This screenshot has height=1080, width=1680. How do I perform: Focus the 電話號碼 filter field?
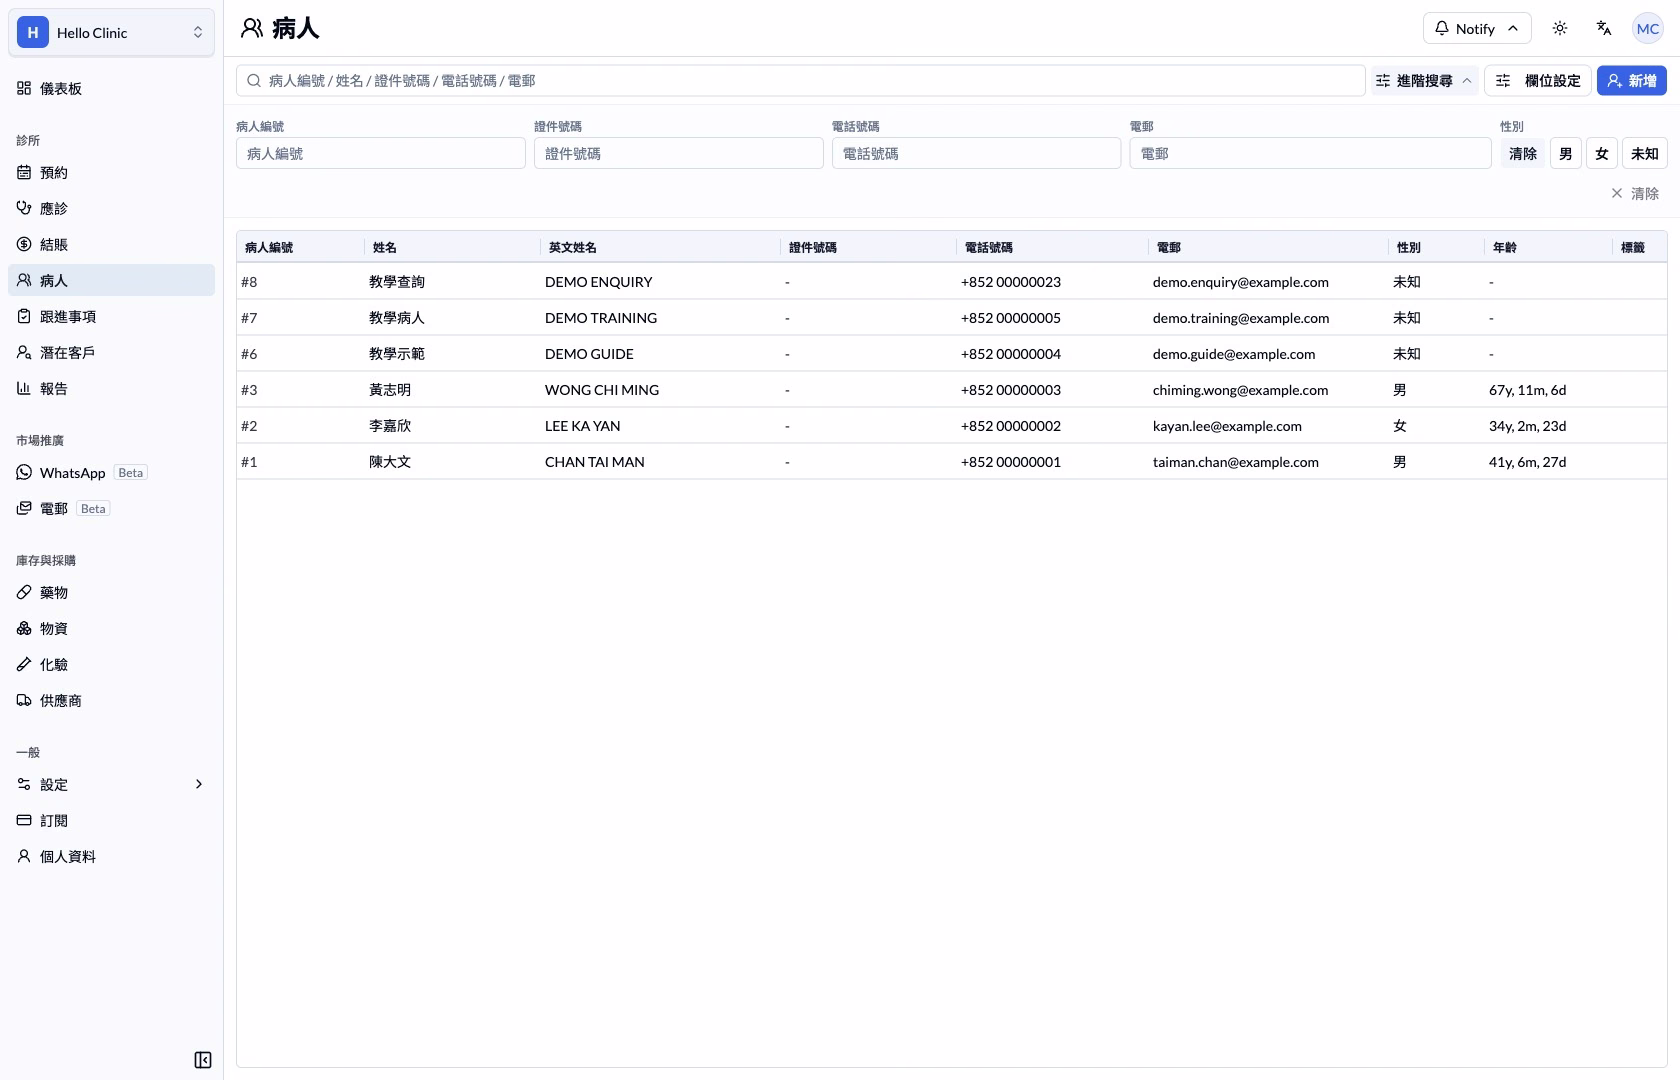[976, 153]
